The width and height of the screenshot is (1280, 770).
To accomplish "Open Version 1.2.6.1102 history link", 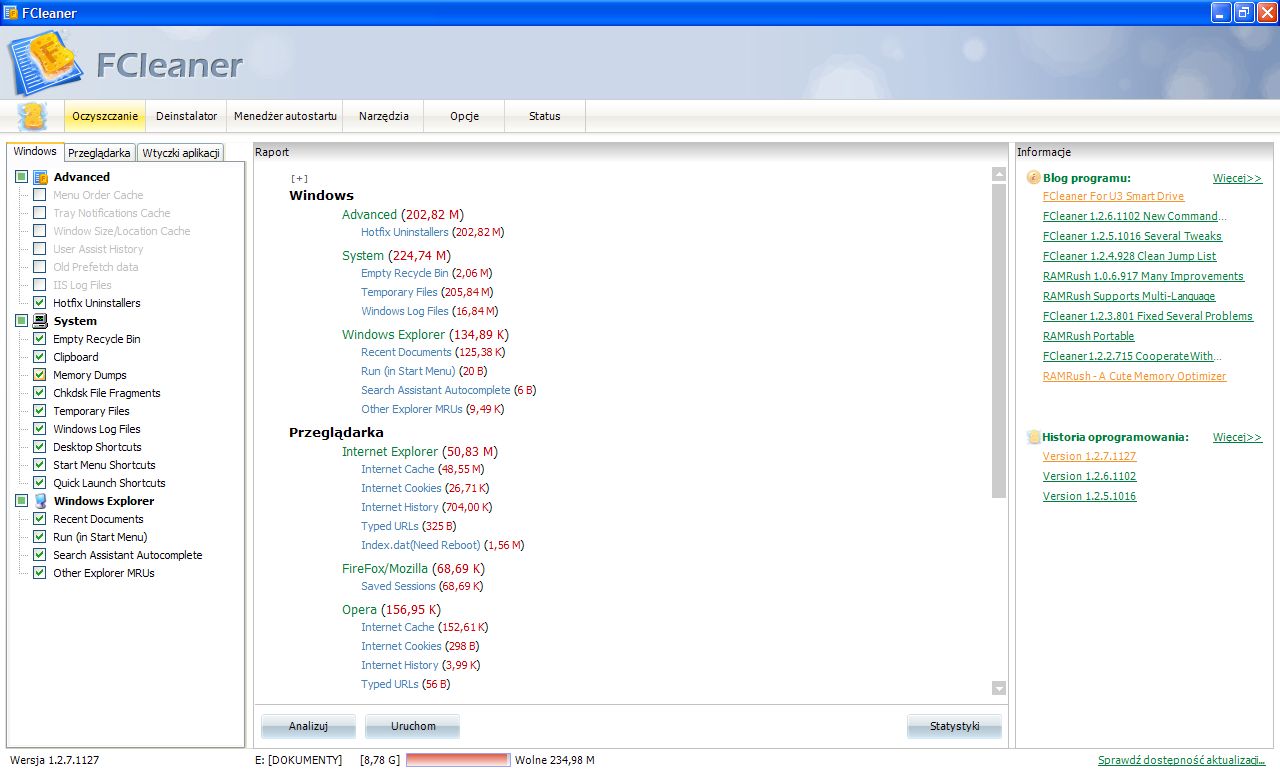I will 1089,476.
